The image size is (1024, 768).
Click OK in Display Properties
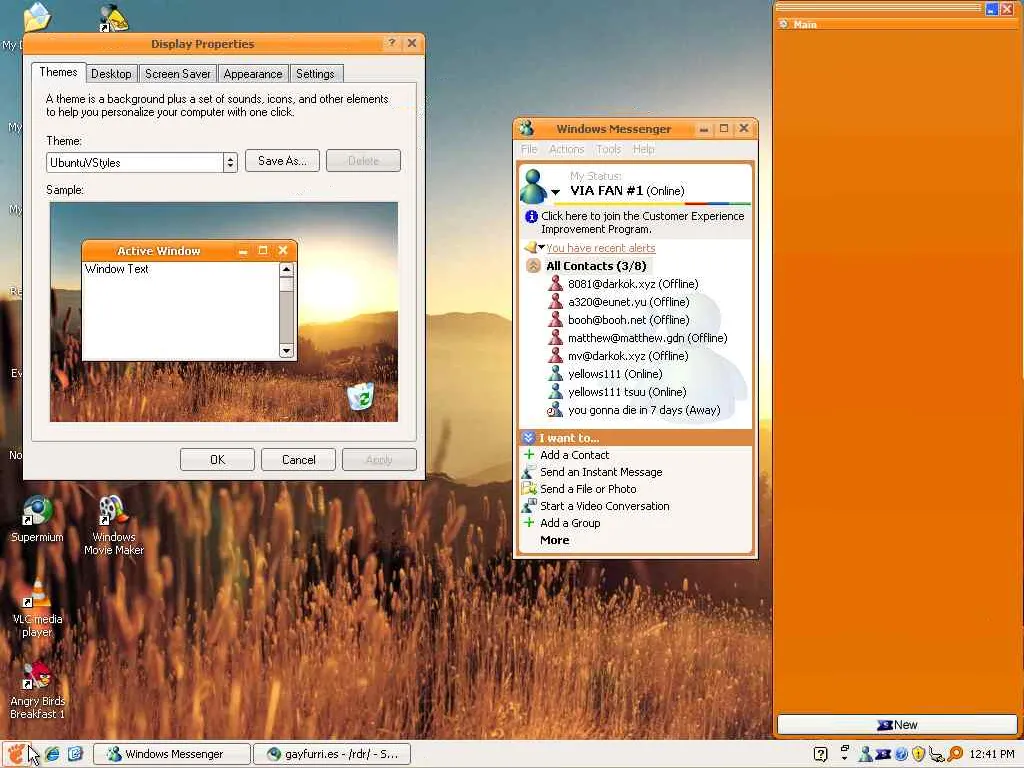(217, 460)
